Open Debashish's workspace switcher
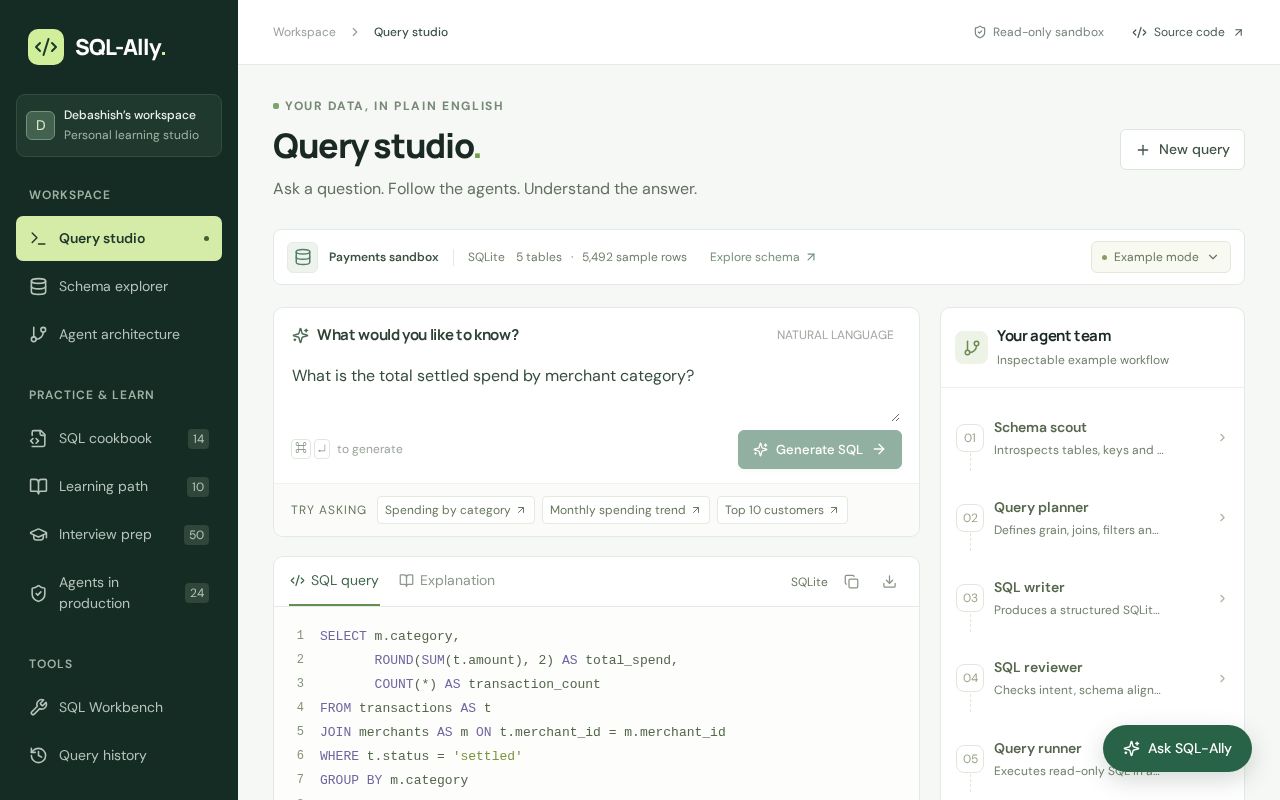 119,125
